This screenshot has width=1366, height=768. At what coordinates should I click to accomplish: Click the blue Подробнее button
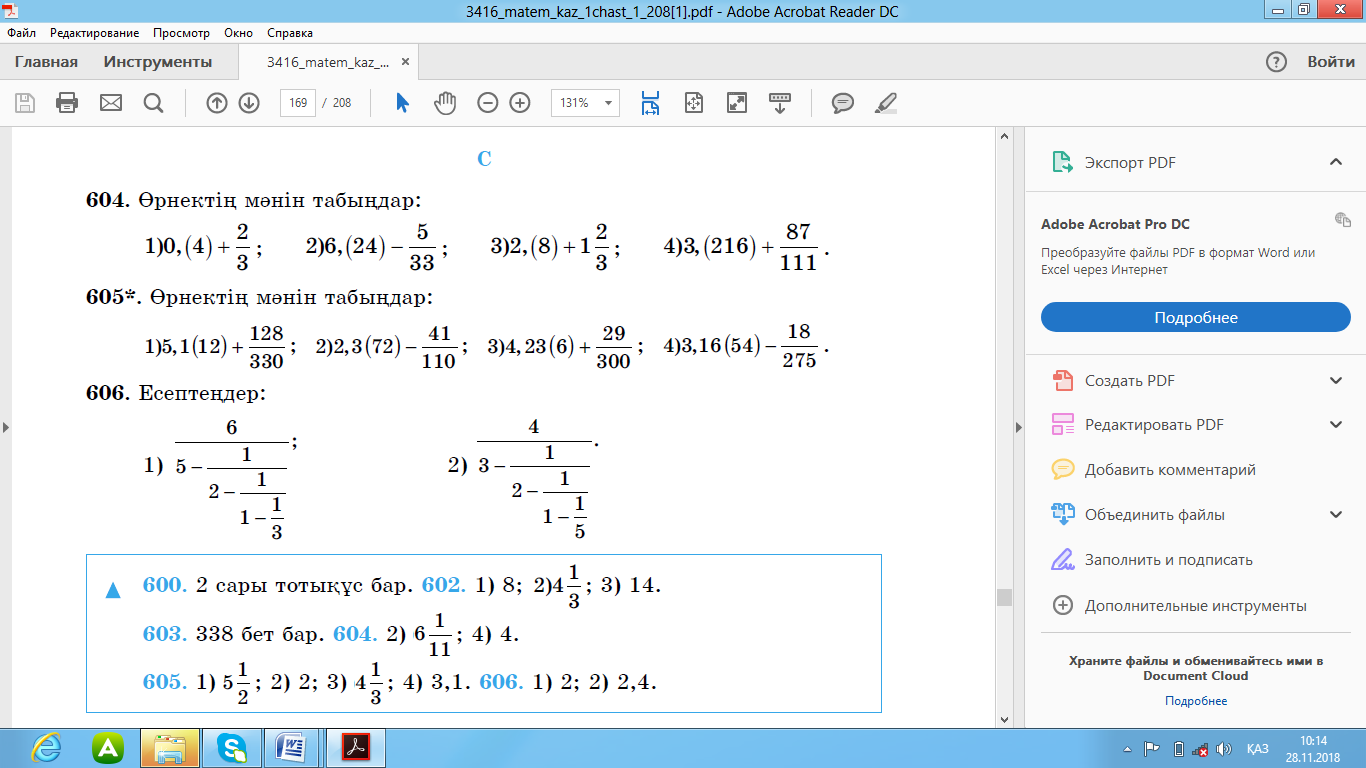point(1196,318)
